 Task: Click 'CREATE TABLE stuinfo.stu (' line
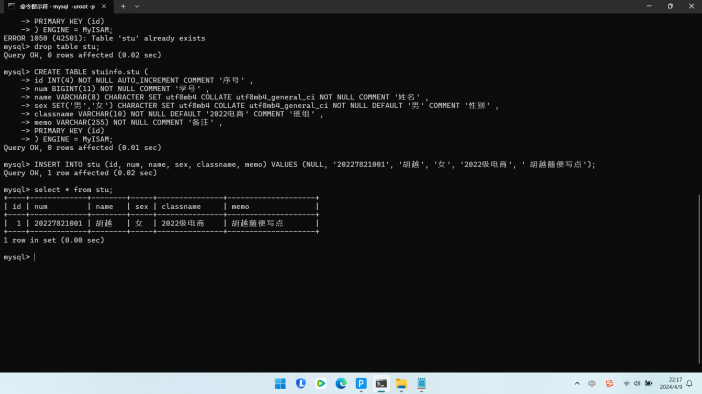pos(91,72)
